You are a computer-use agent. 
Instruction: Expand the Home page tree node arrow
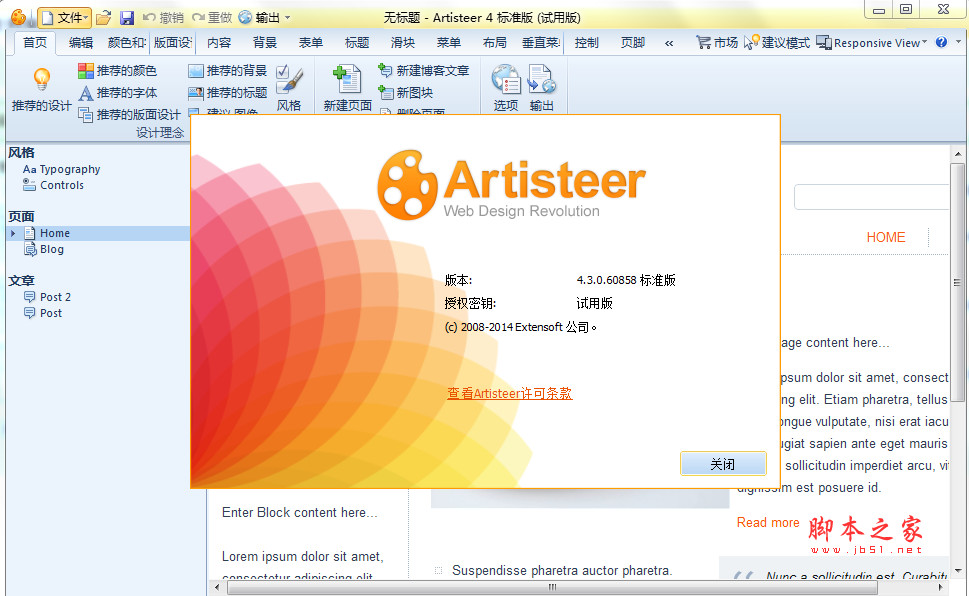(x=13, y=233)
